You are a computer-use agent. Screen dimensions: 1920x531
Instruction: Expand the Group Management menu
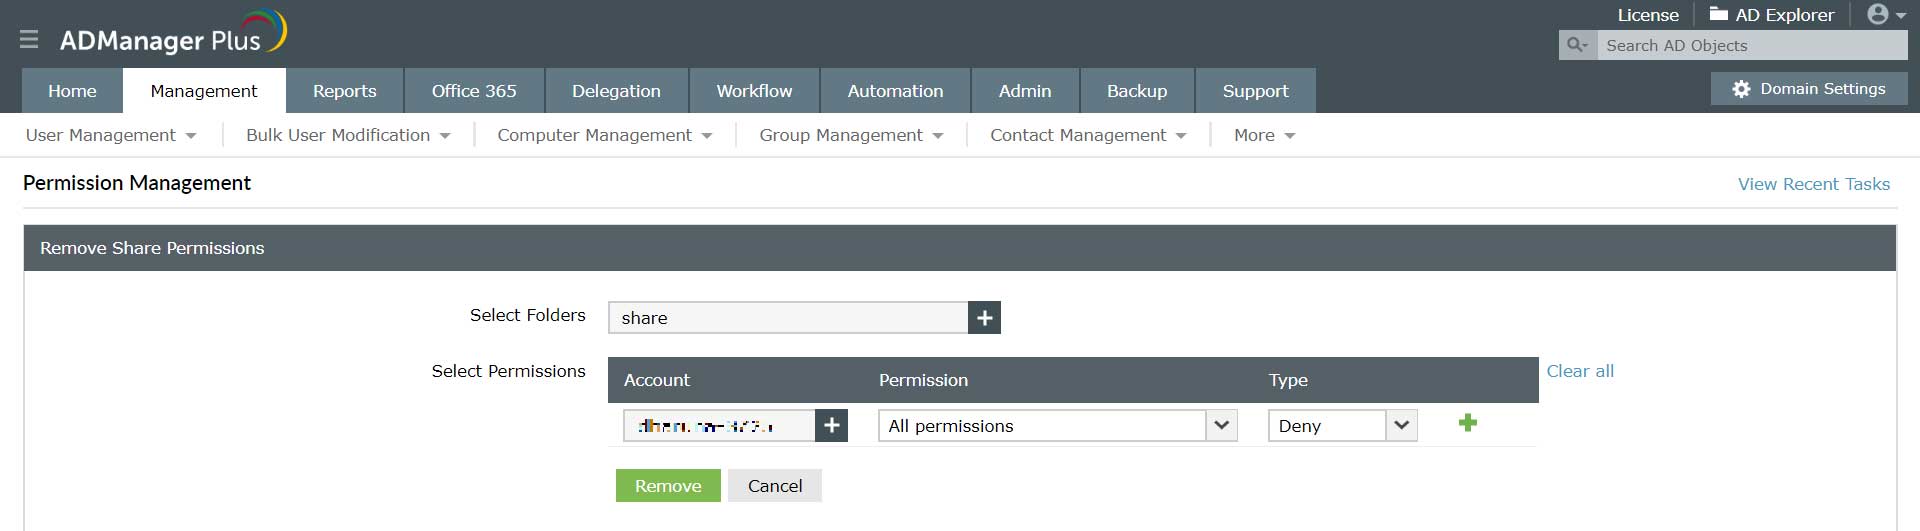[850, 135]
